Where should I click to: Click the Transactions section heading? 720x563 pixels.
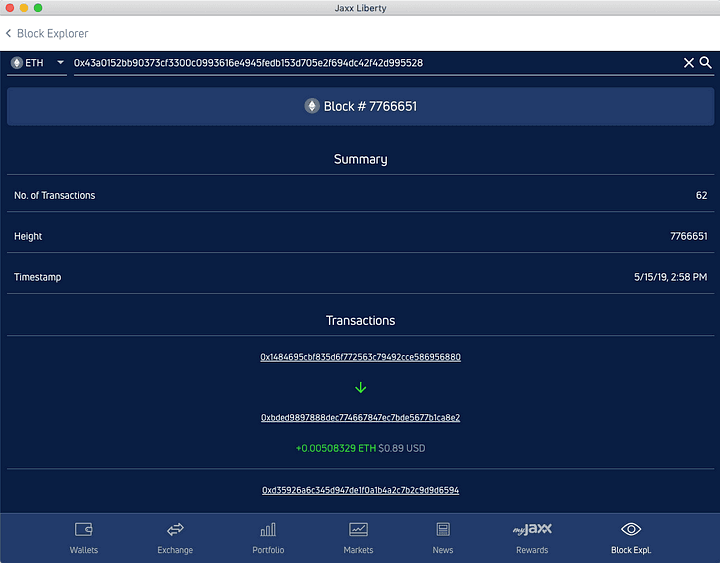[x=360, y=321]
